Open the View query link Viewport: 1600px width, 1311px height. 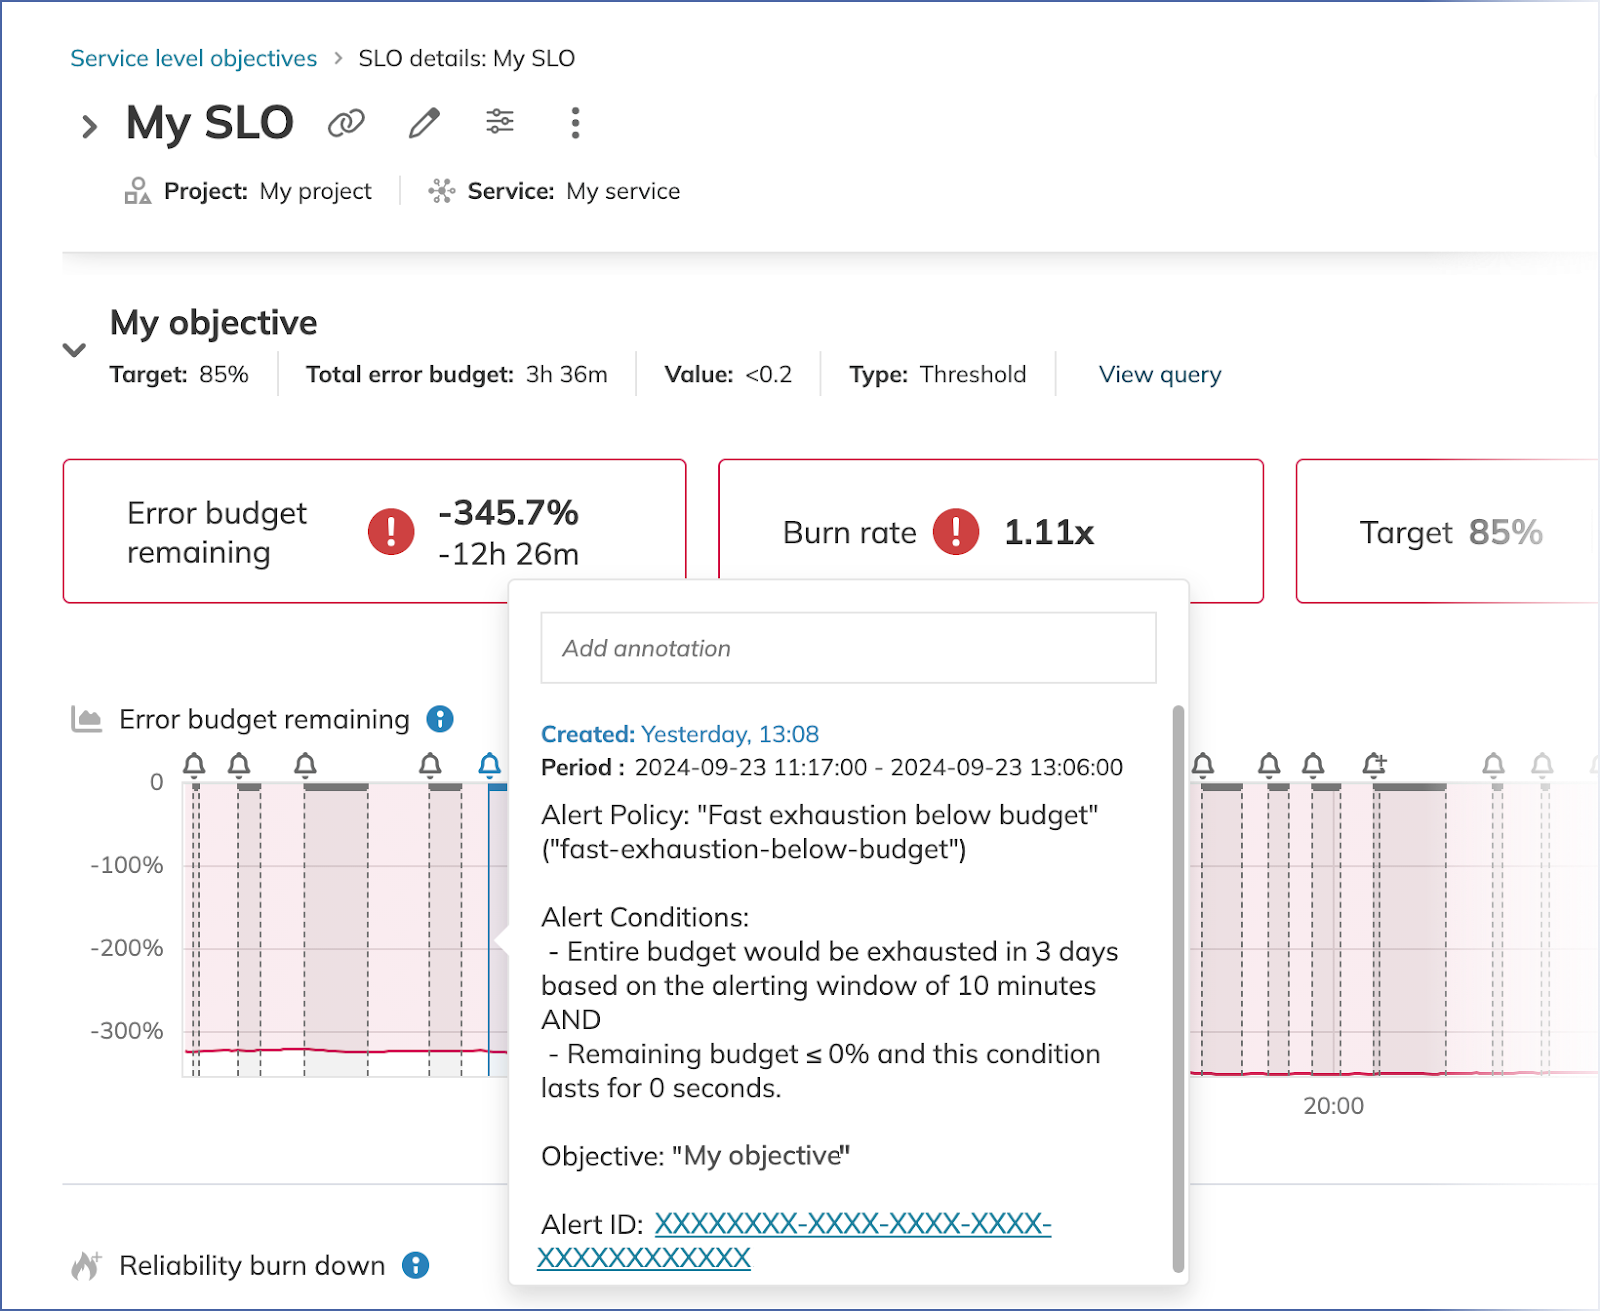pyautogui.click(x=1159, y=374)
